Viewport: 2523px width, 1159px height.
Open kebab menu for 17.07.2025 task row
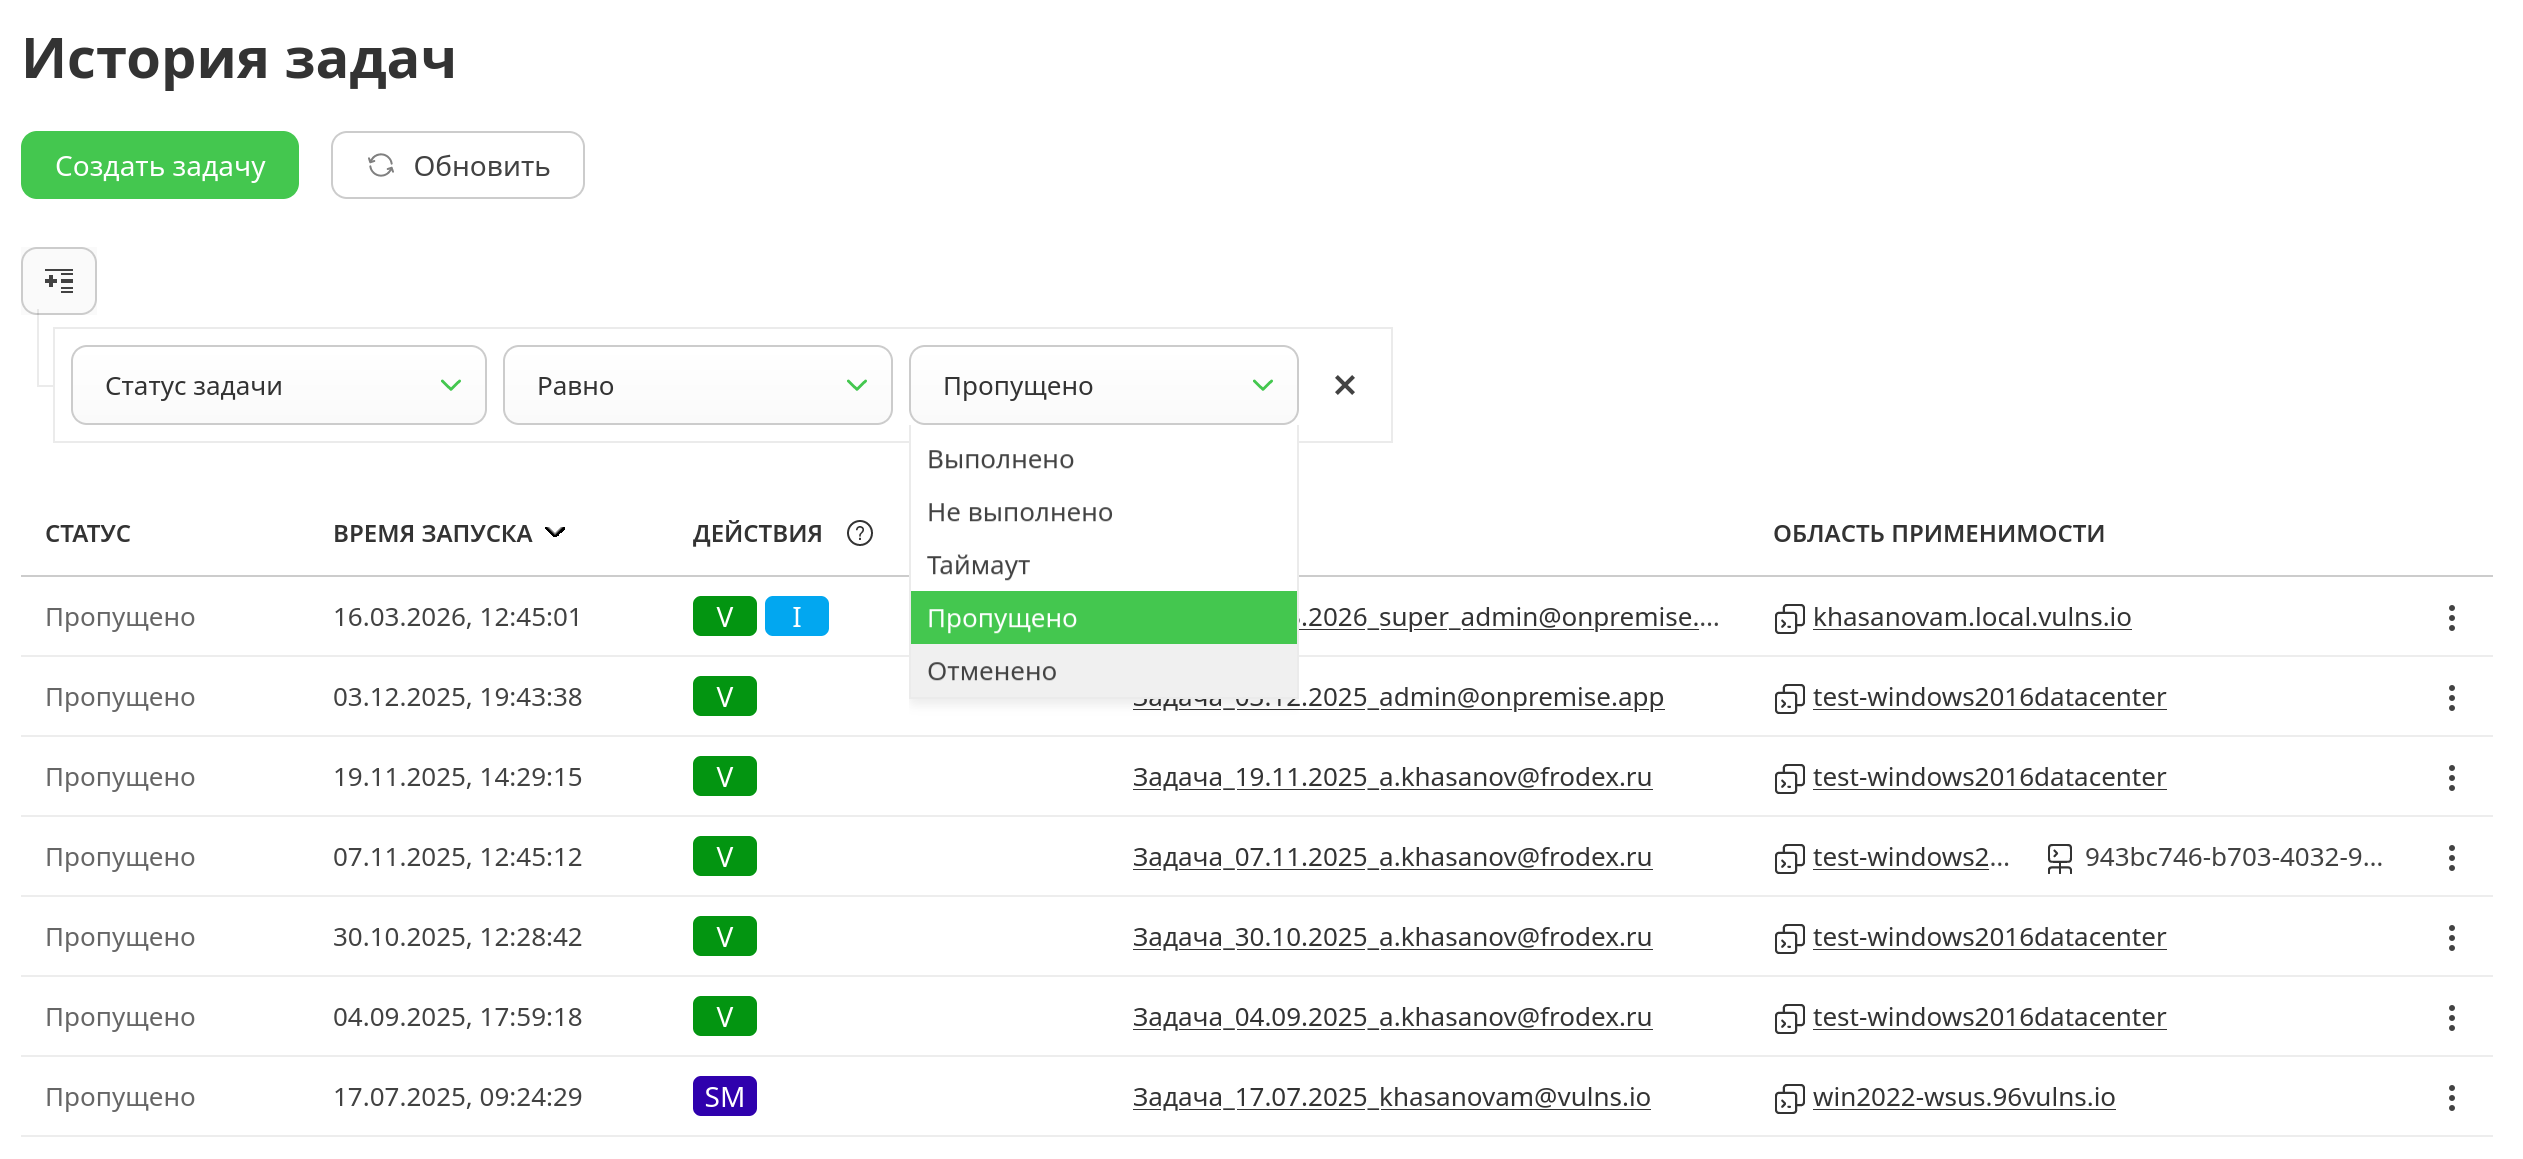(x=2451, y=1097)
